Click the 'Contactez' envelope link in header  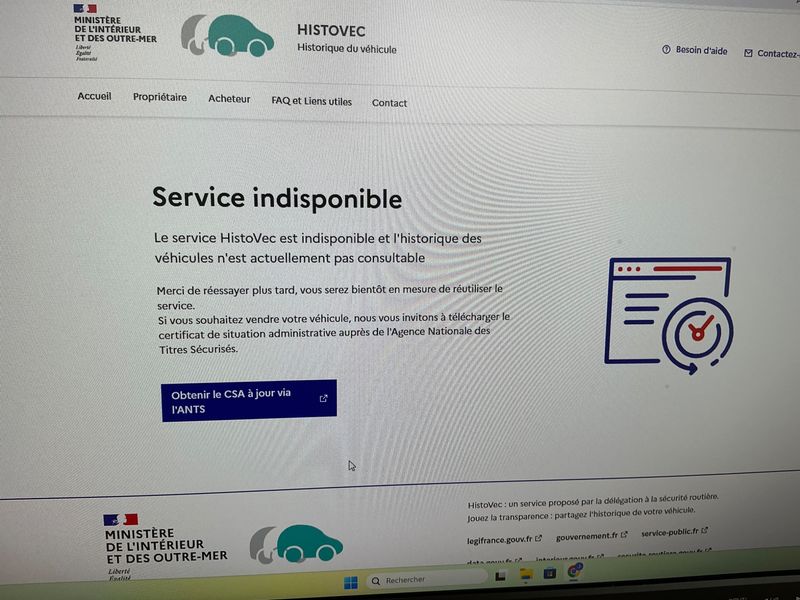[x=771, y=53]
